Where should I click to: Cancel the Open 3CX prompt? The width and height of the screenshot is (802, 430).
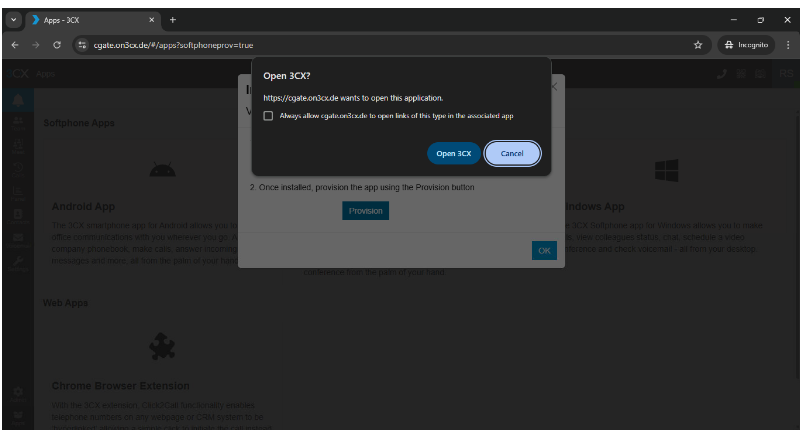512,153
